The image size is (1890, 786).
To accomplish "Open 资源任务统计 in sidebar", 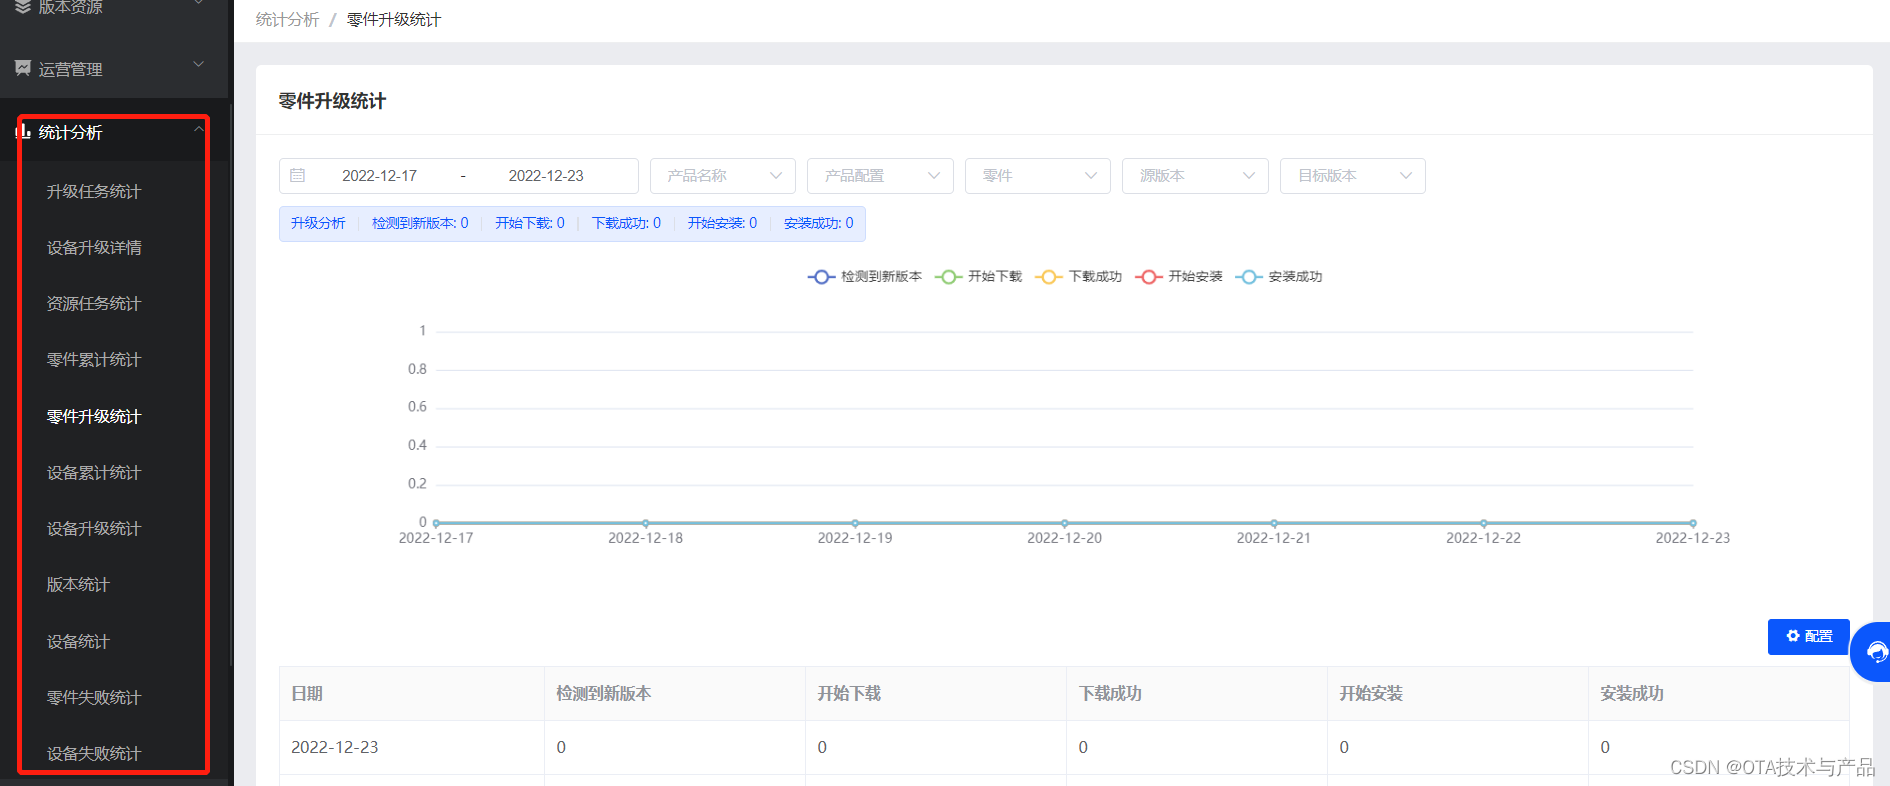I will click(94, 304).
